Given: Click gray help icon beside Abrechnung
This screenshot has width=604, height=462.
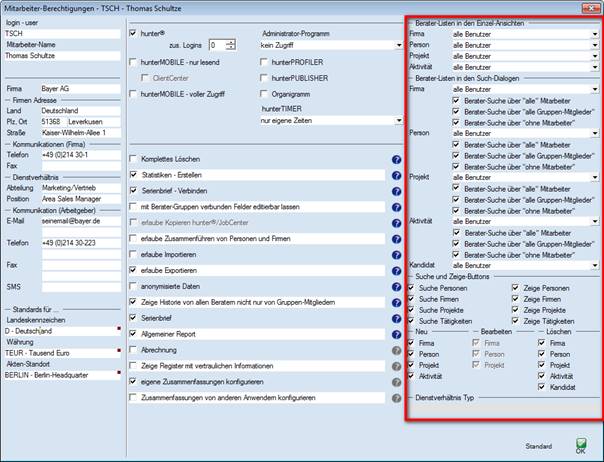Looking at the screenshot, I should click(x=396, y=350).
